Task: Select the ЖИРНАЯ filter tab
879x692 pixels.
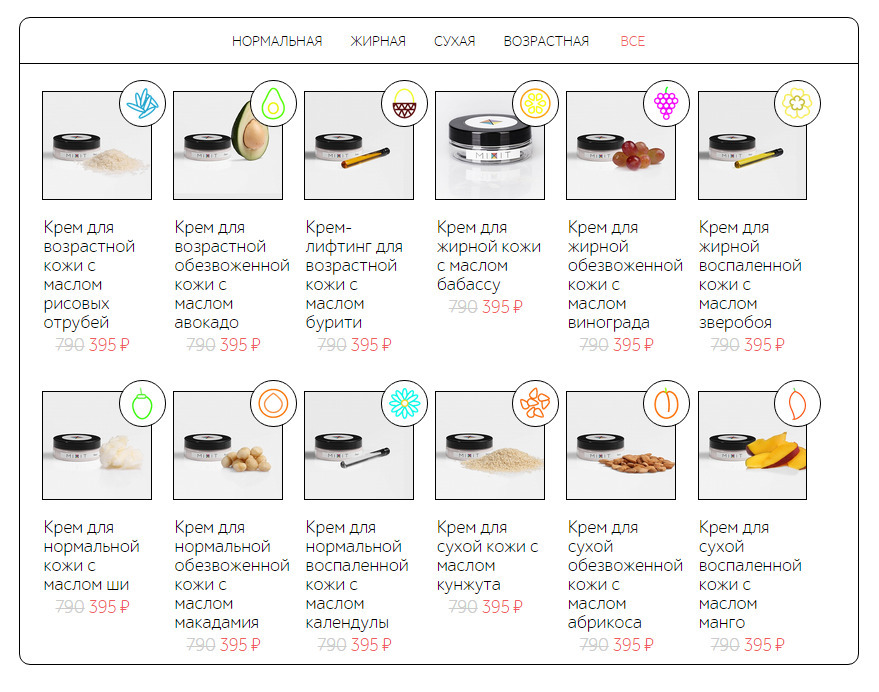Action: point(378,41)
